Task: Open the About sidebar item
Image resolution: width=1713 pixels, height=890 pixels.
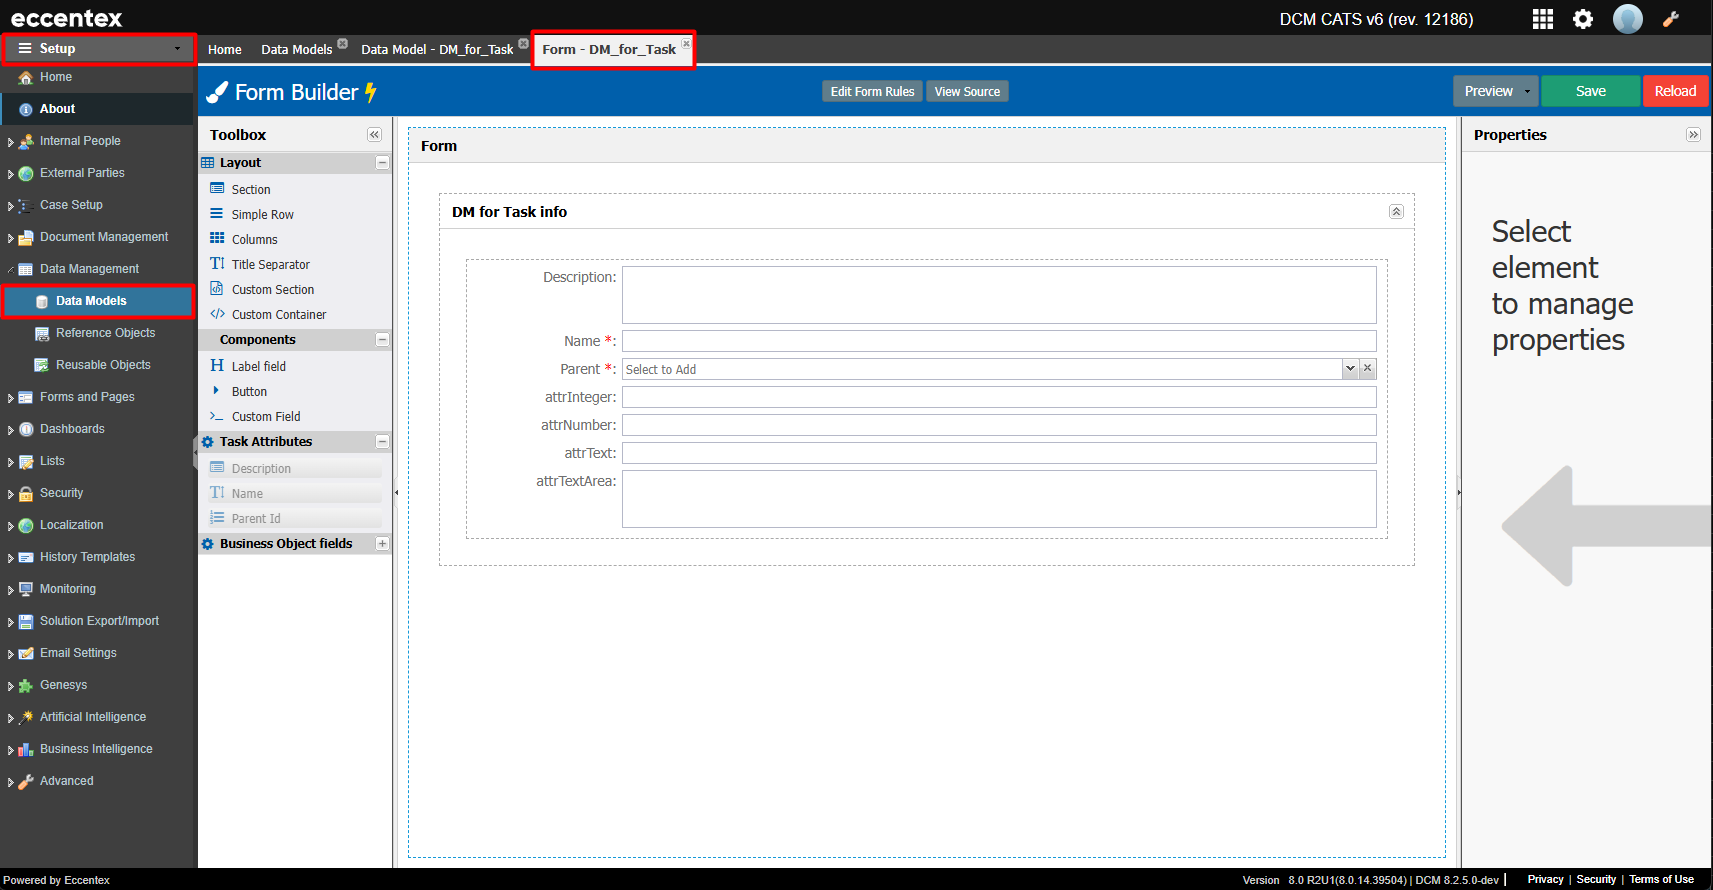Action: 97,109
